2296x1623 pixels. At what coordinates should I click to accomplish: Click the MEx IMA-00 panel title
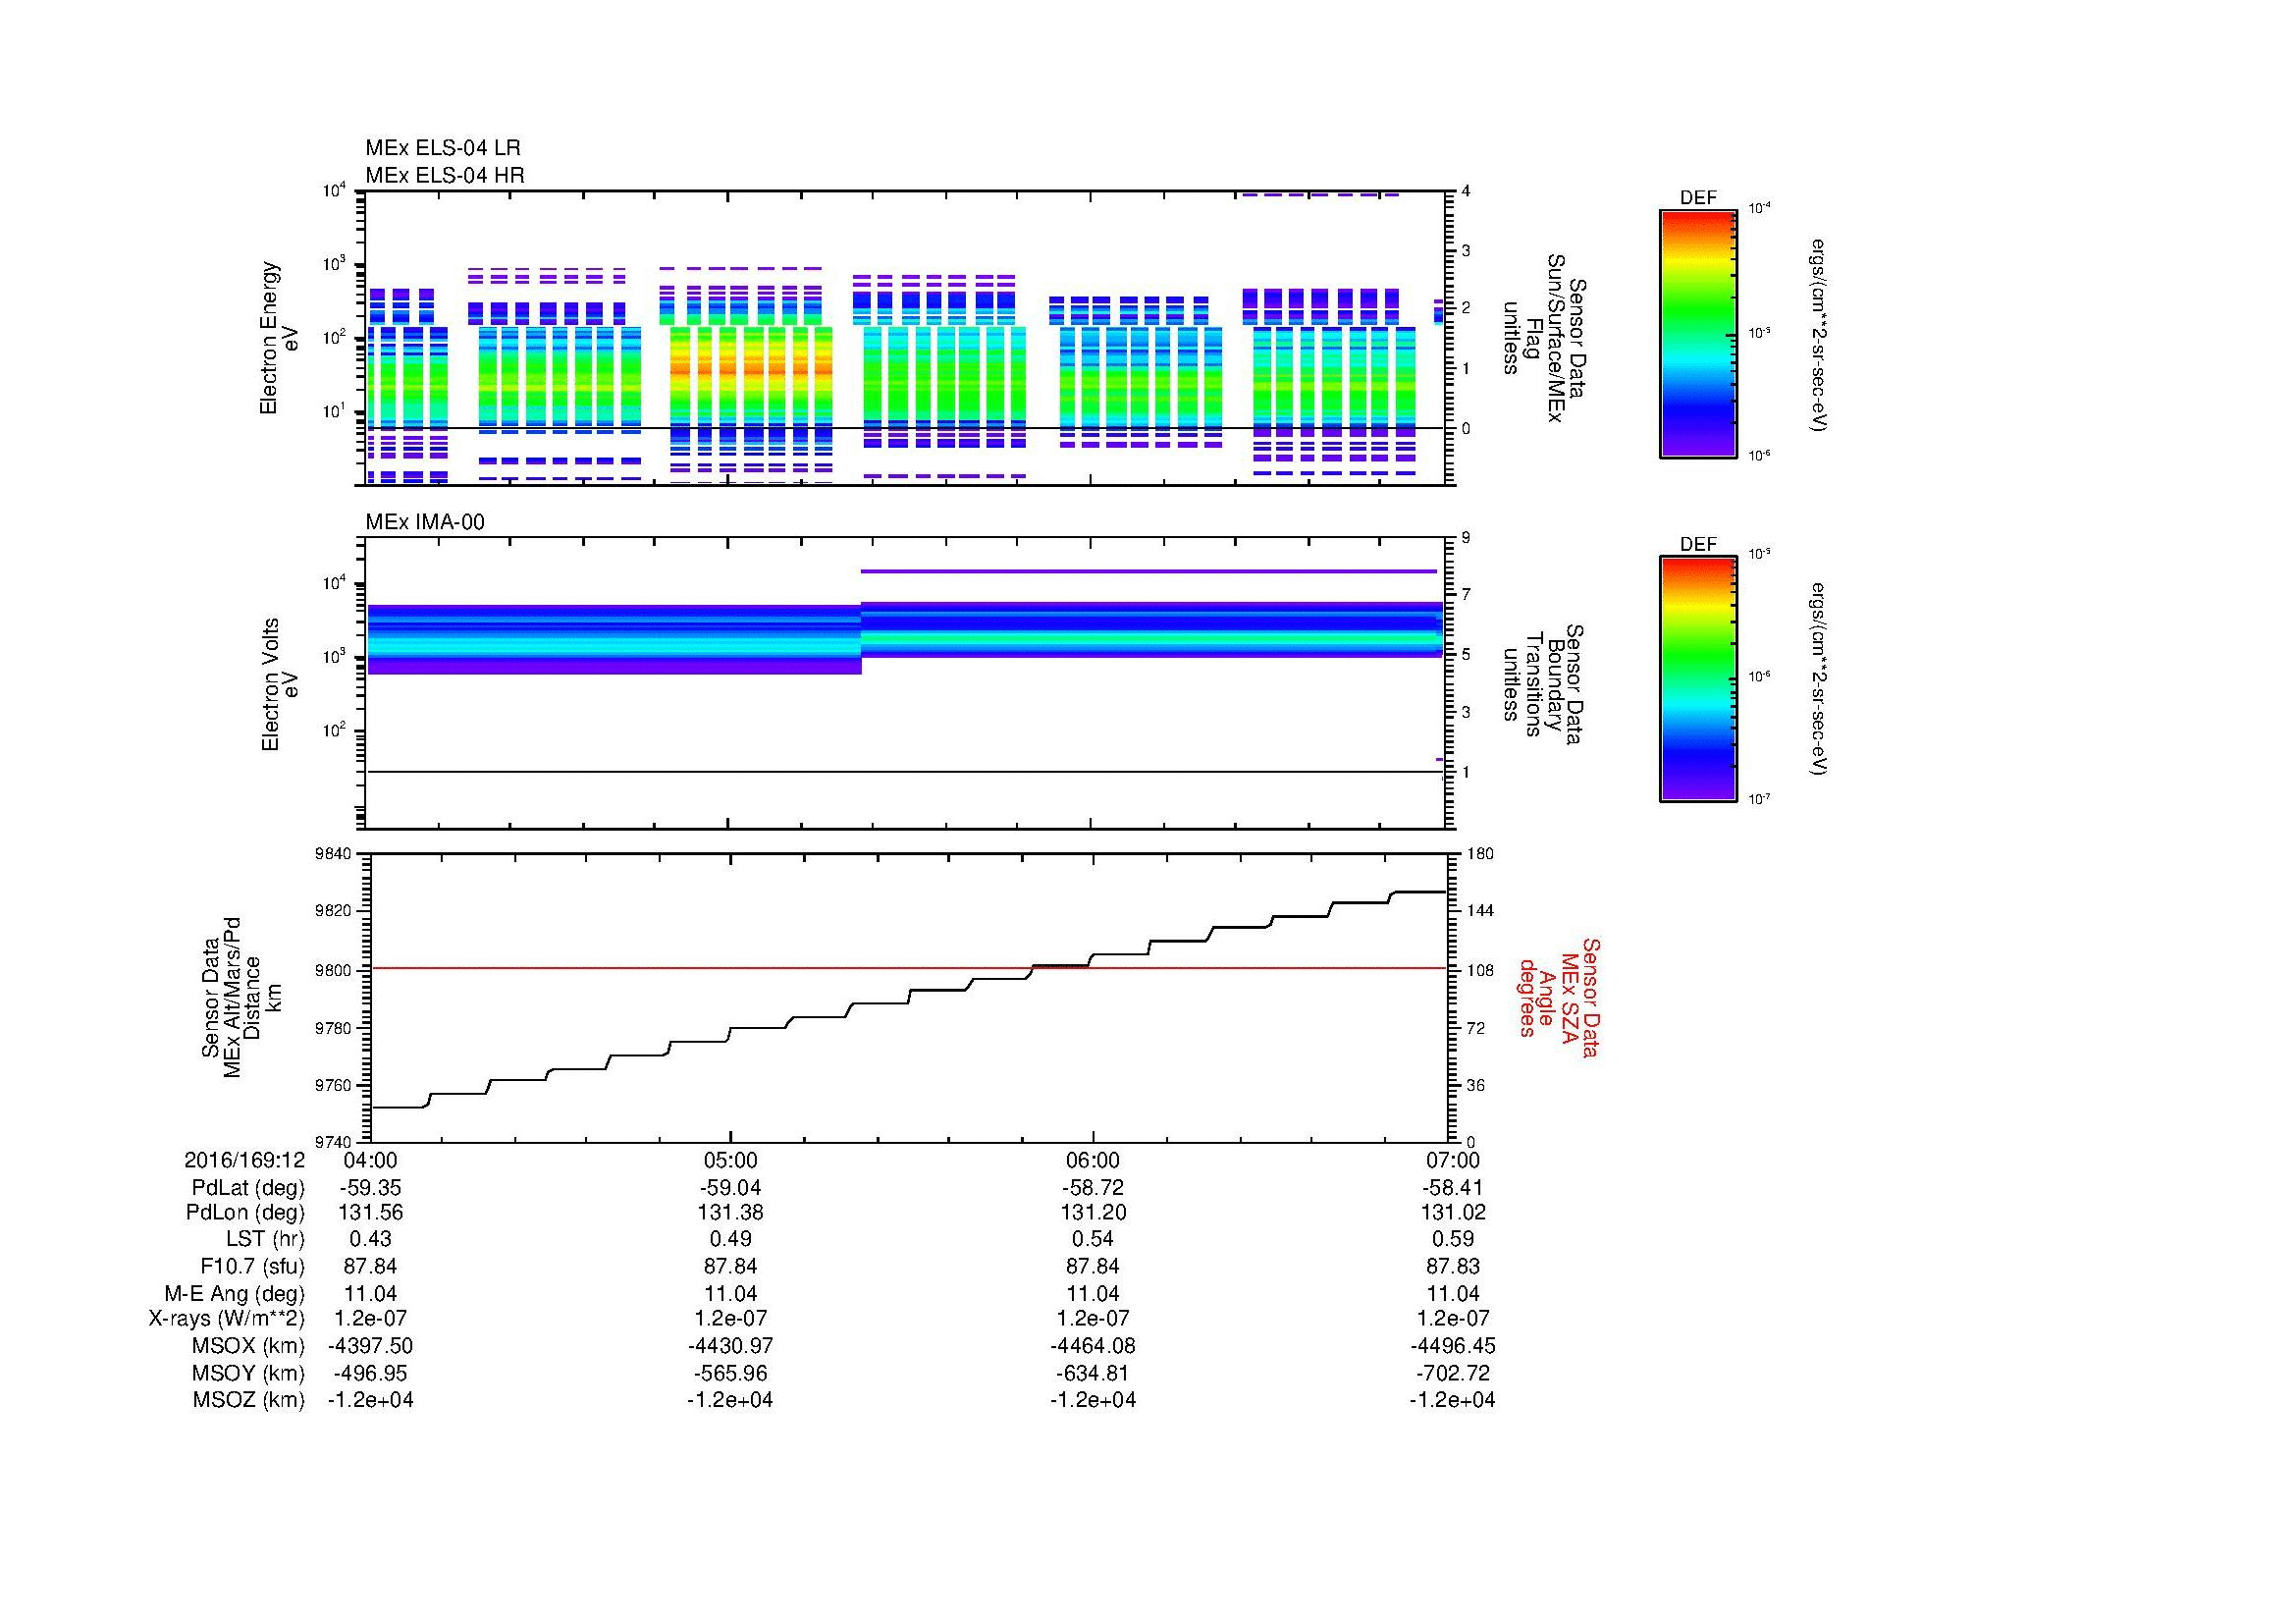tap(425, 522)
